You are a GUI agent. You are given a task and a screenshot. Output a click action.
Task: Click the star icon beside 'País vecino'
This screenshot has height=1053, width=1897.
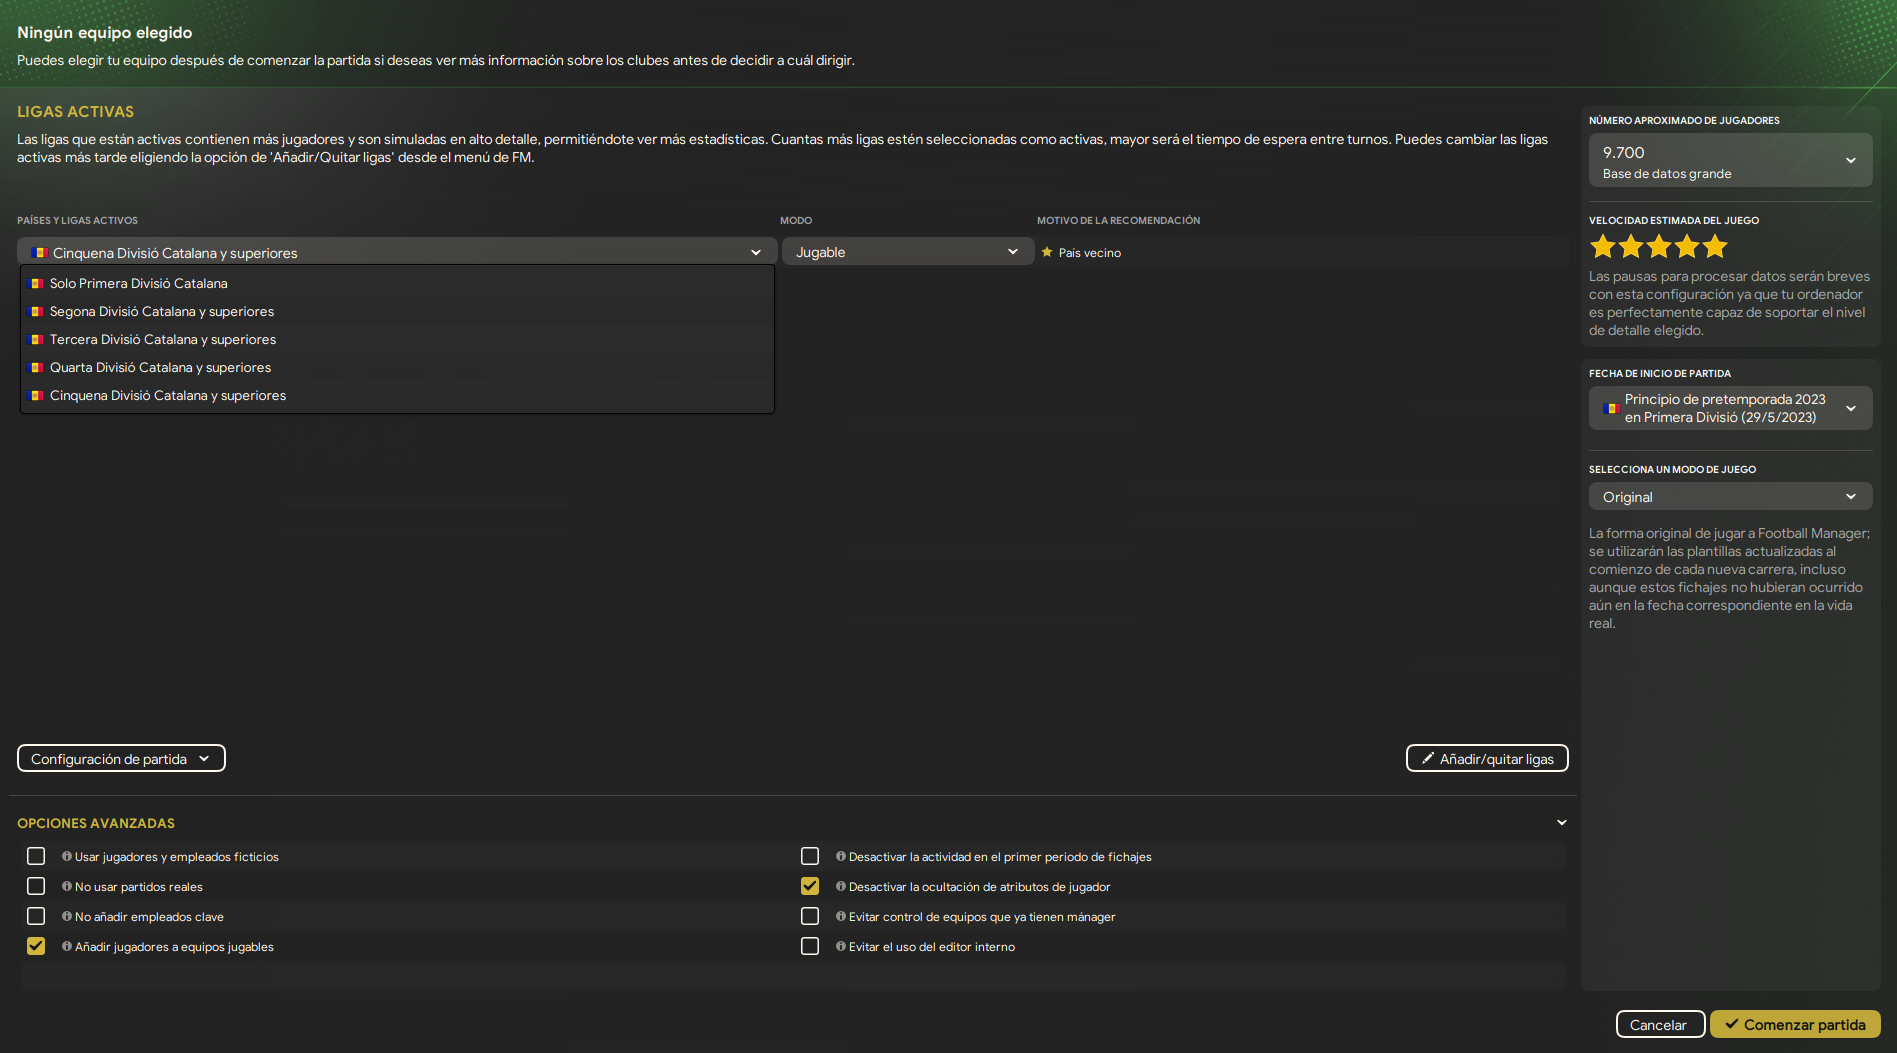(x=1047, y=253)
